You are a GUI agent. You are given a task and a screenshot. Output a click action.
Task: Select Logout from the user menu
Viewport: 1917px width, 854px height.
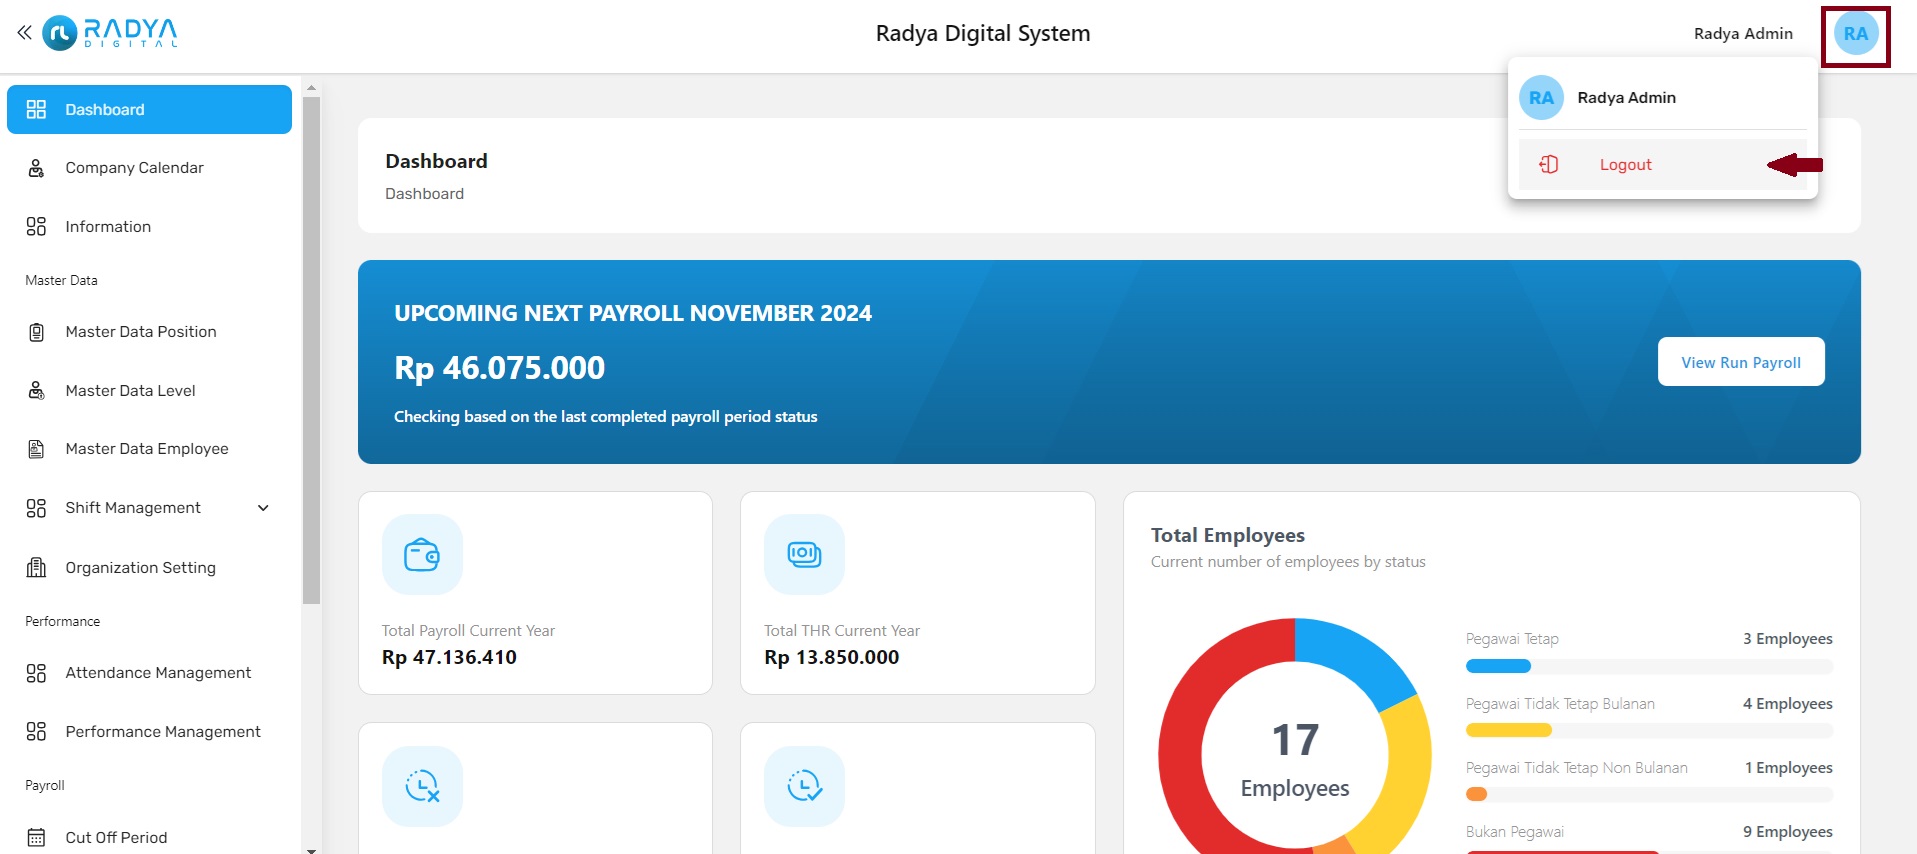click(1625, 165)
